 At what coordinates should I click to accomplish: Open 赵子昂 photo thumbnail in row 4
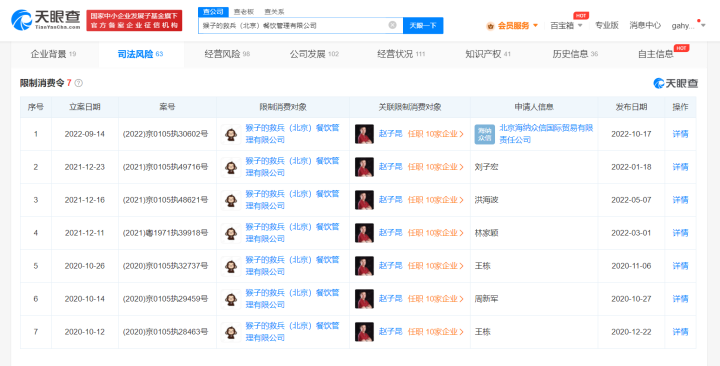coord(364,233)
